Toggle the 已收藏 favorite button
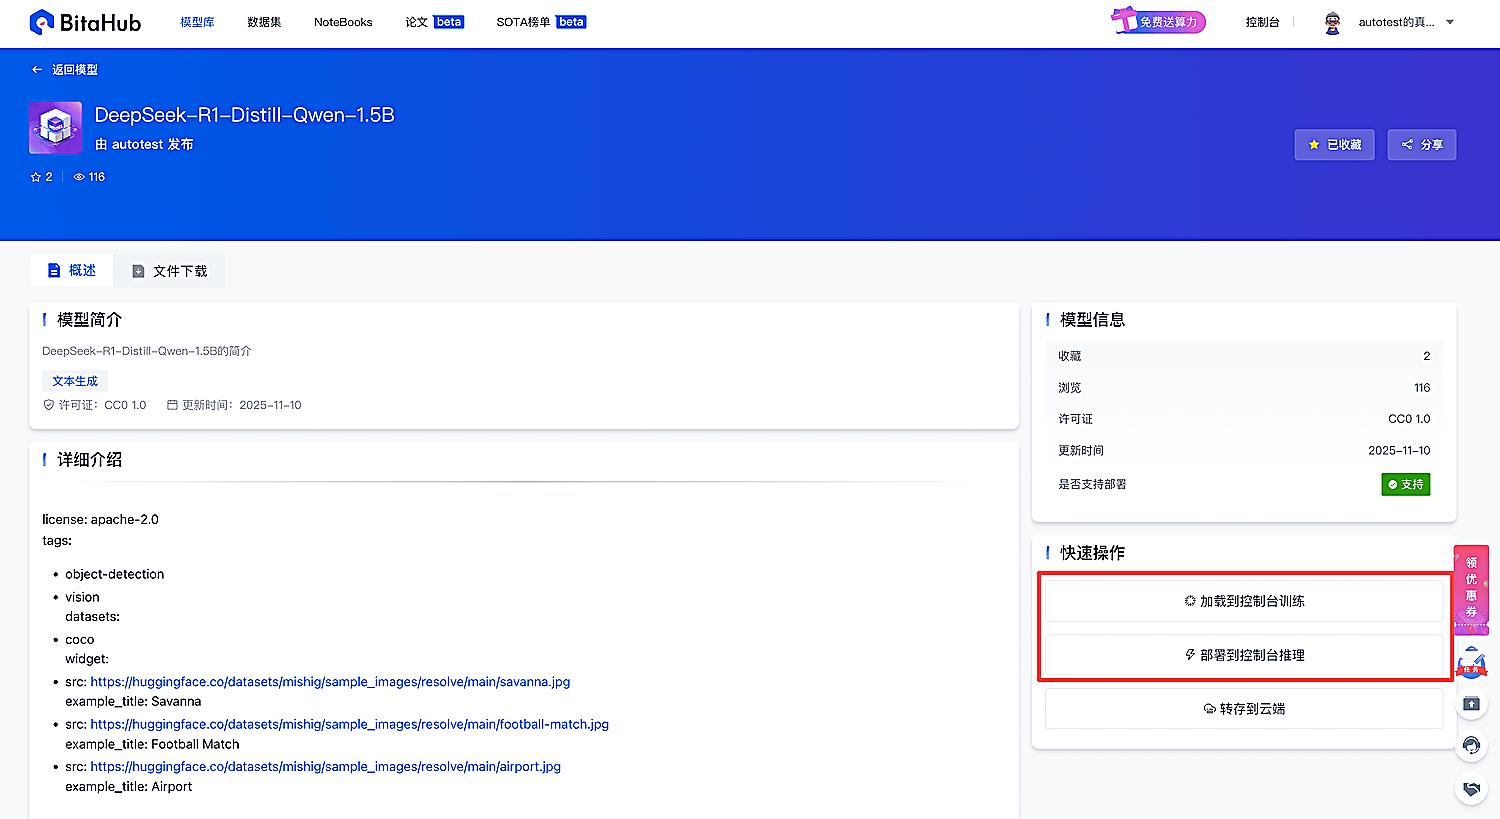 click(1334, 145)
